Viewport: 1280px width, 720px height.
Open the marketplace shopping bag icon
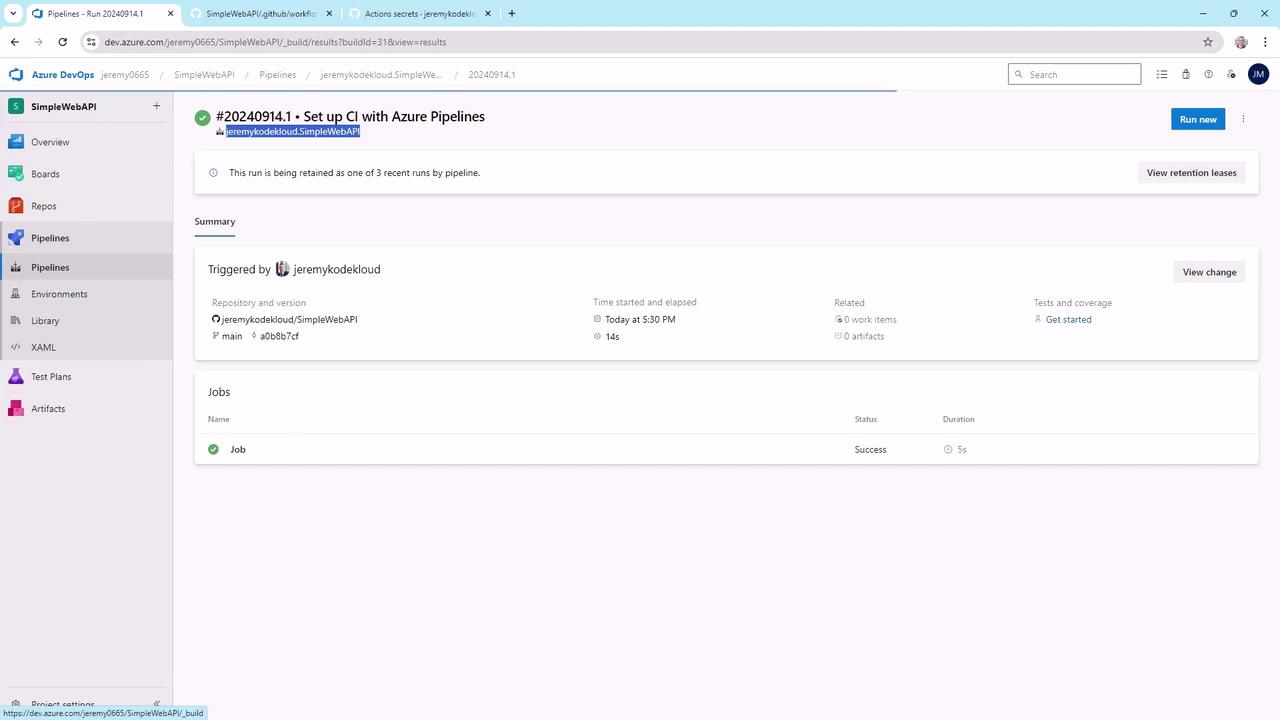(1185, 74)
